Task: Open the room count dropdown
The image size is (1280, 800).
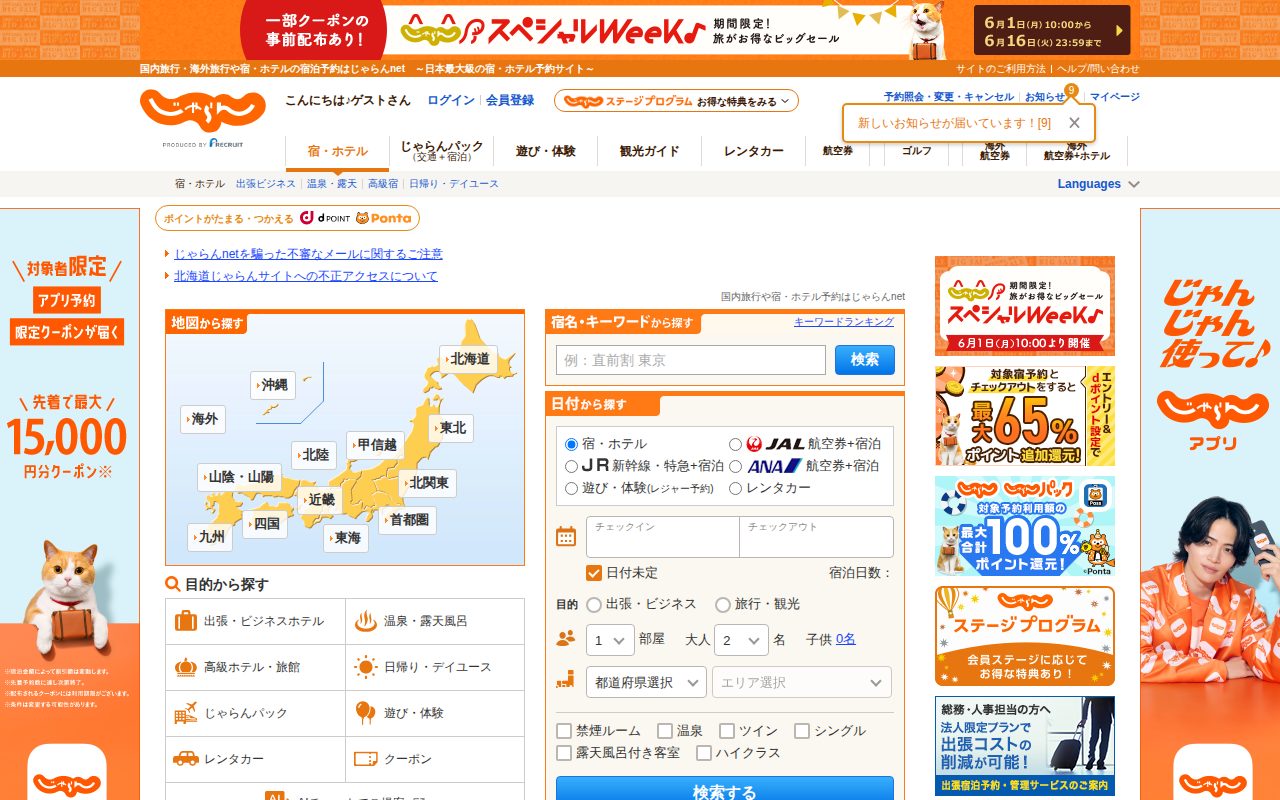Action: pos(610,639)
